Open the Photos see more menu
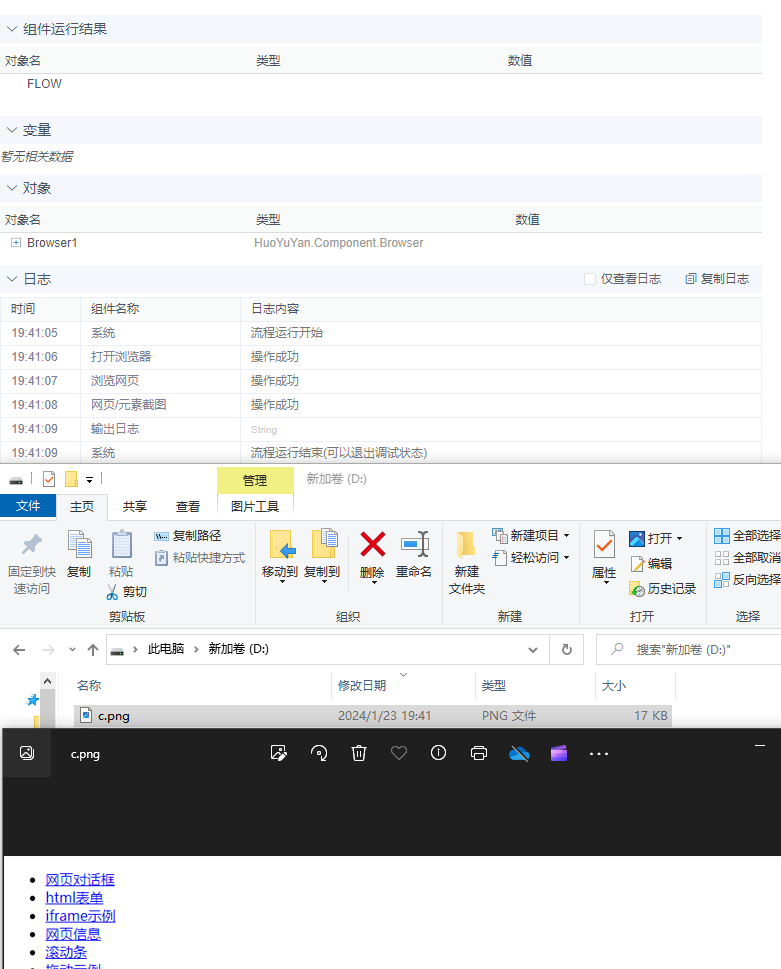781x969 pixels. click(x=599, y=753)
